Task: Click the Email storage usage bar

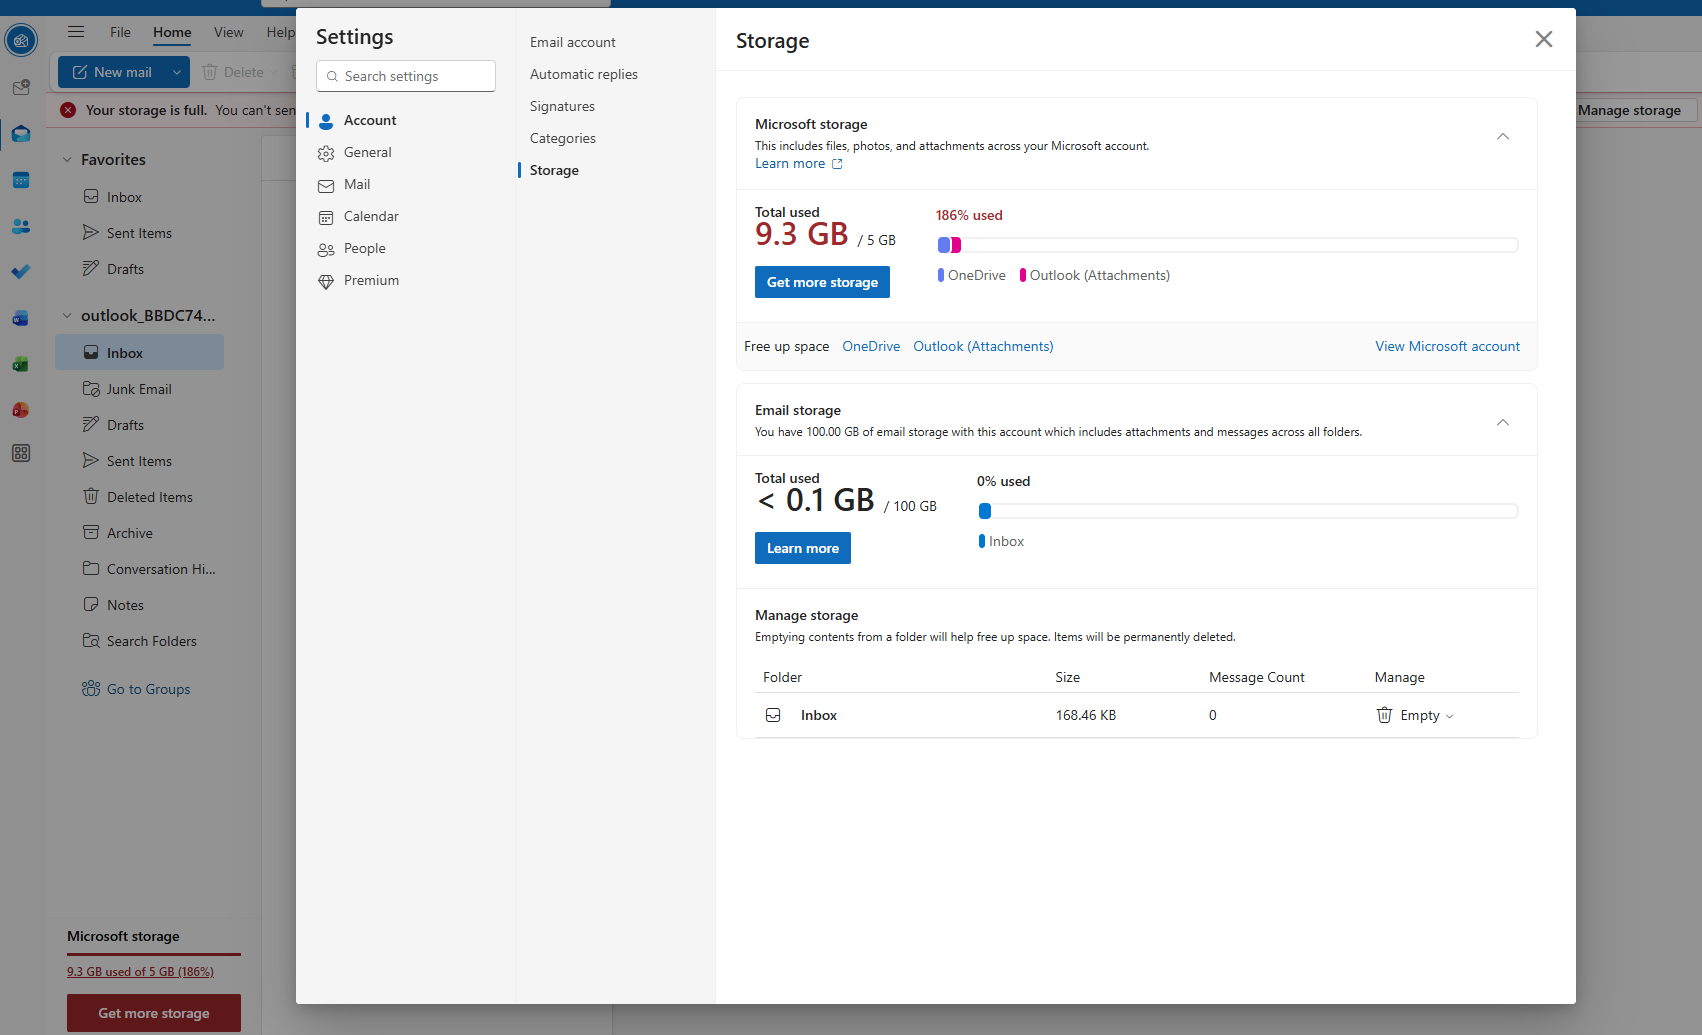Action: point(1248,511)
